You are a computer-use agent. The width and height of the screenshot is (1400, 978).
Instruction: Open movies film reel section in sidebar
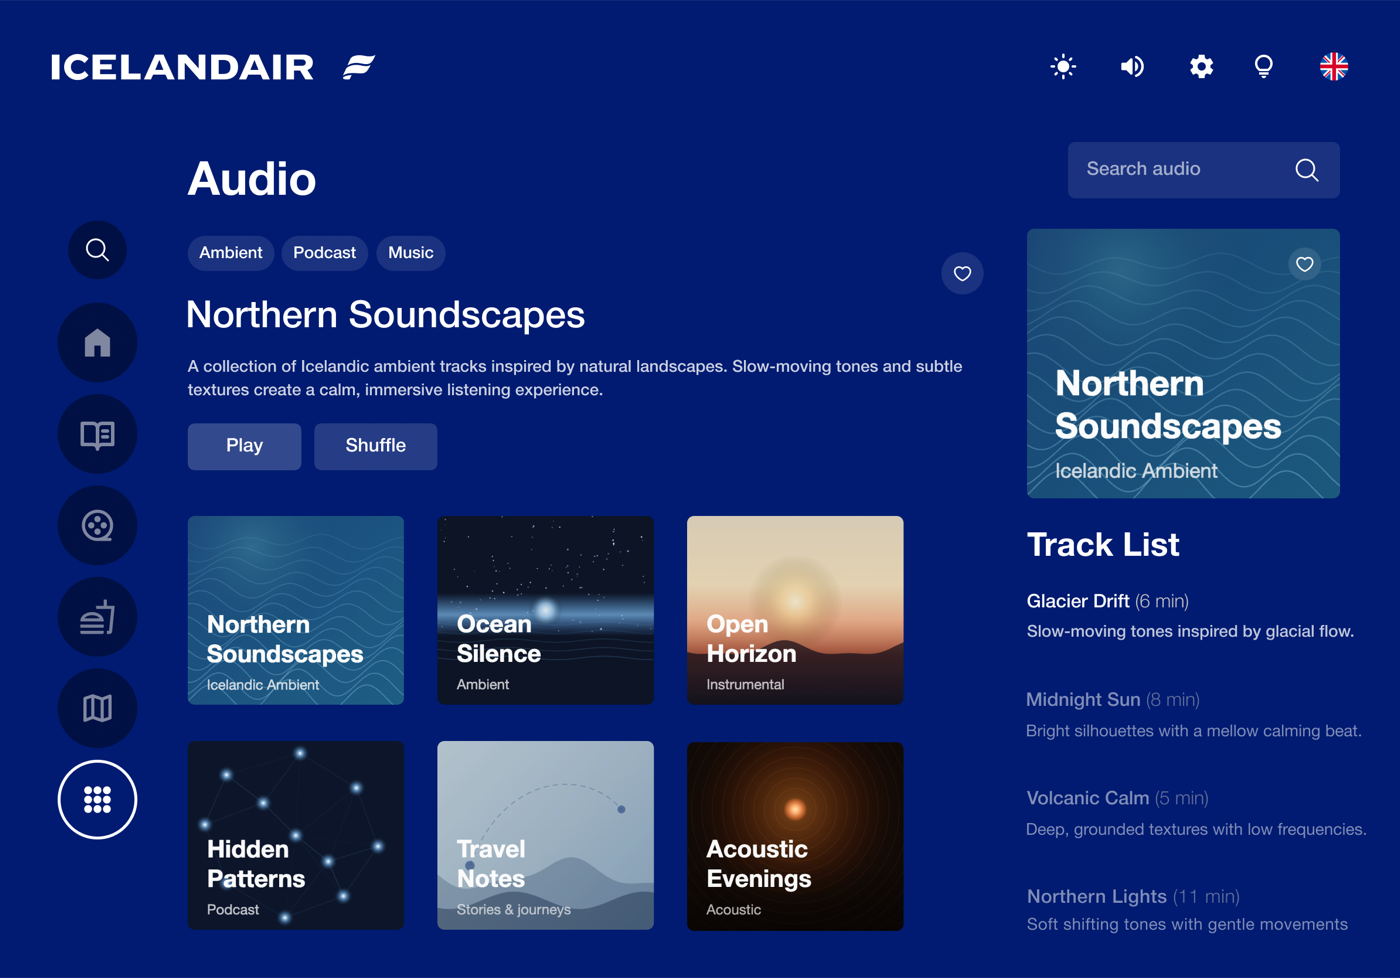click(97, 525)
